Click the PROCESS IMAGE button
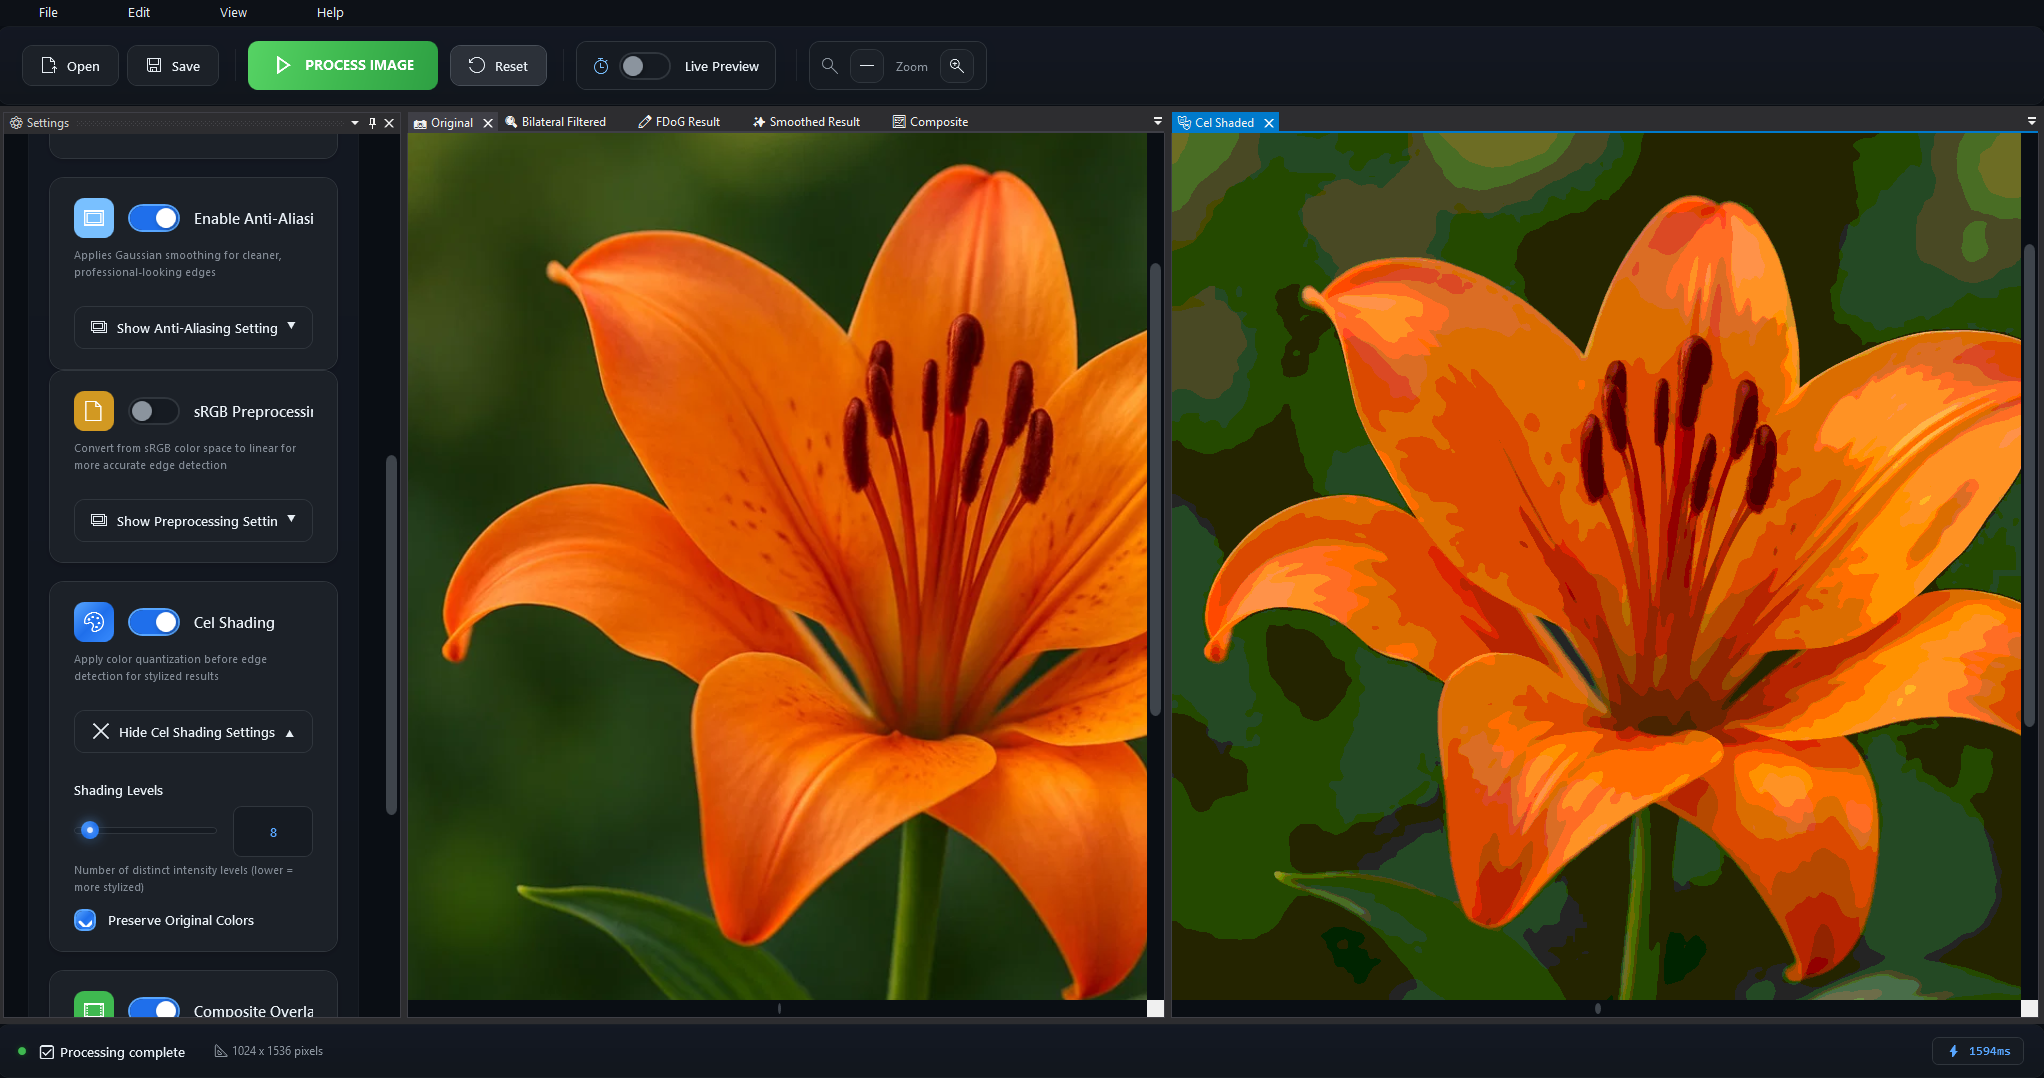Screen dimensions: 2044x1078 coord(343,66)
